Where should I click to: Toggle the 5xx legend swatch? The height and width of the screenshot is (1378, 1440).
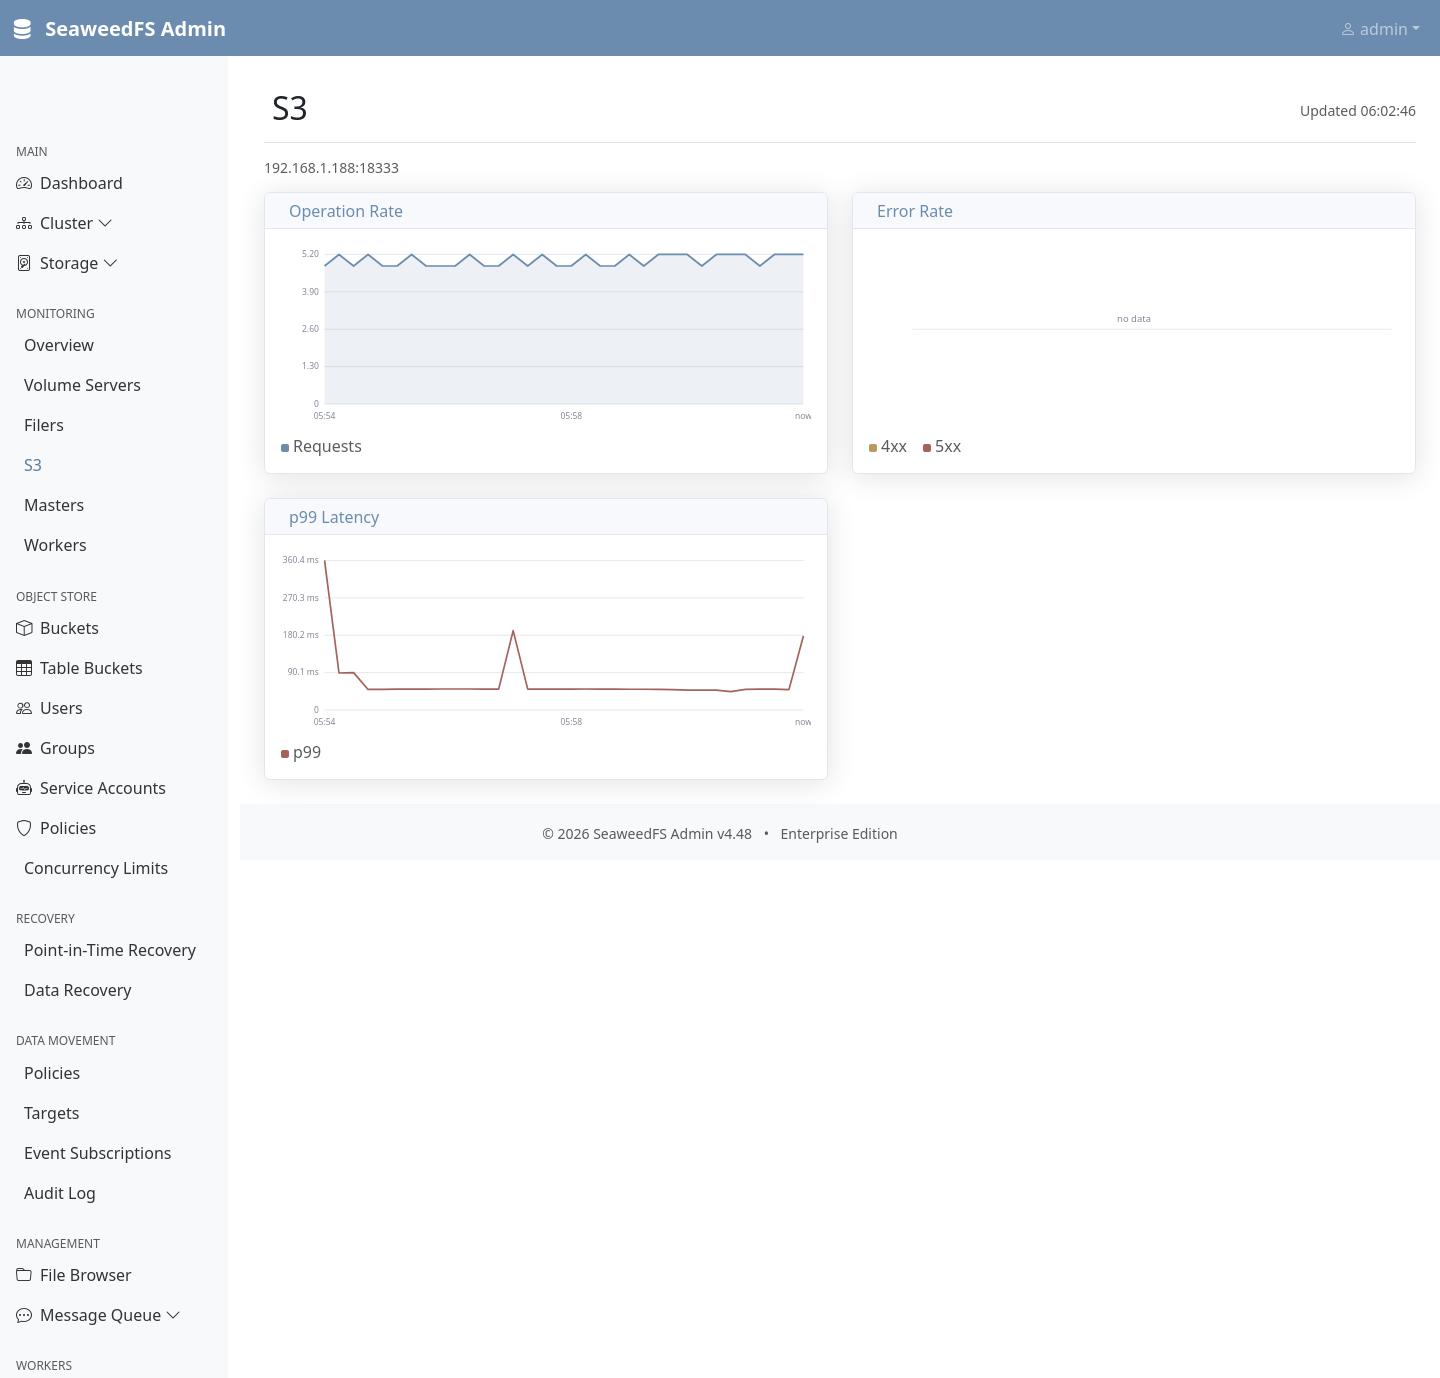pyautogui.click(x=927, y=448)
